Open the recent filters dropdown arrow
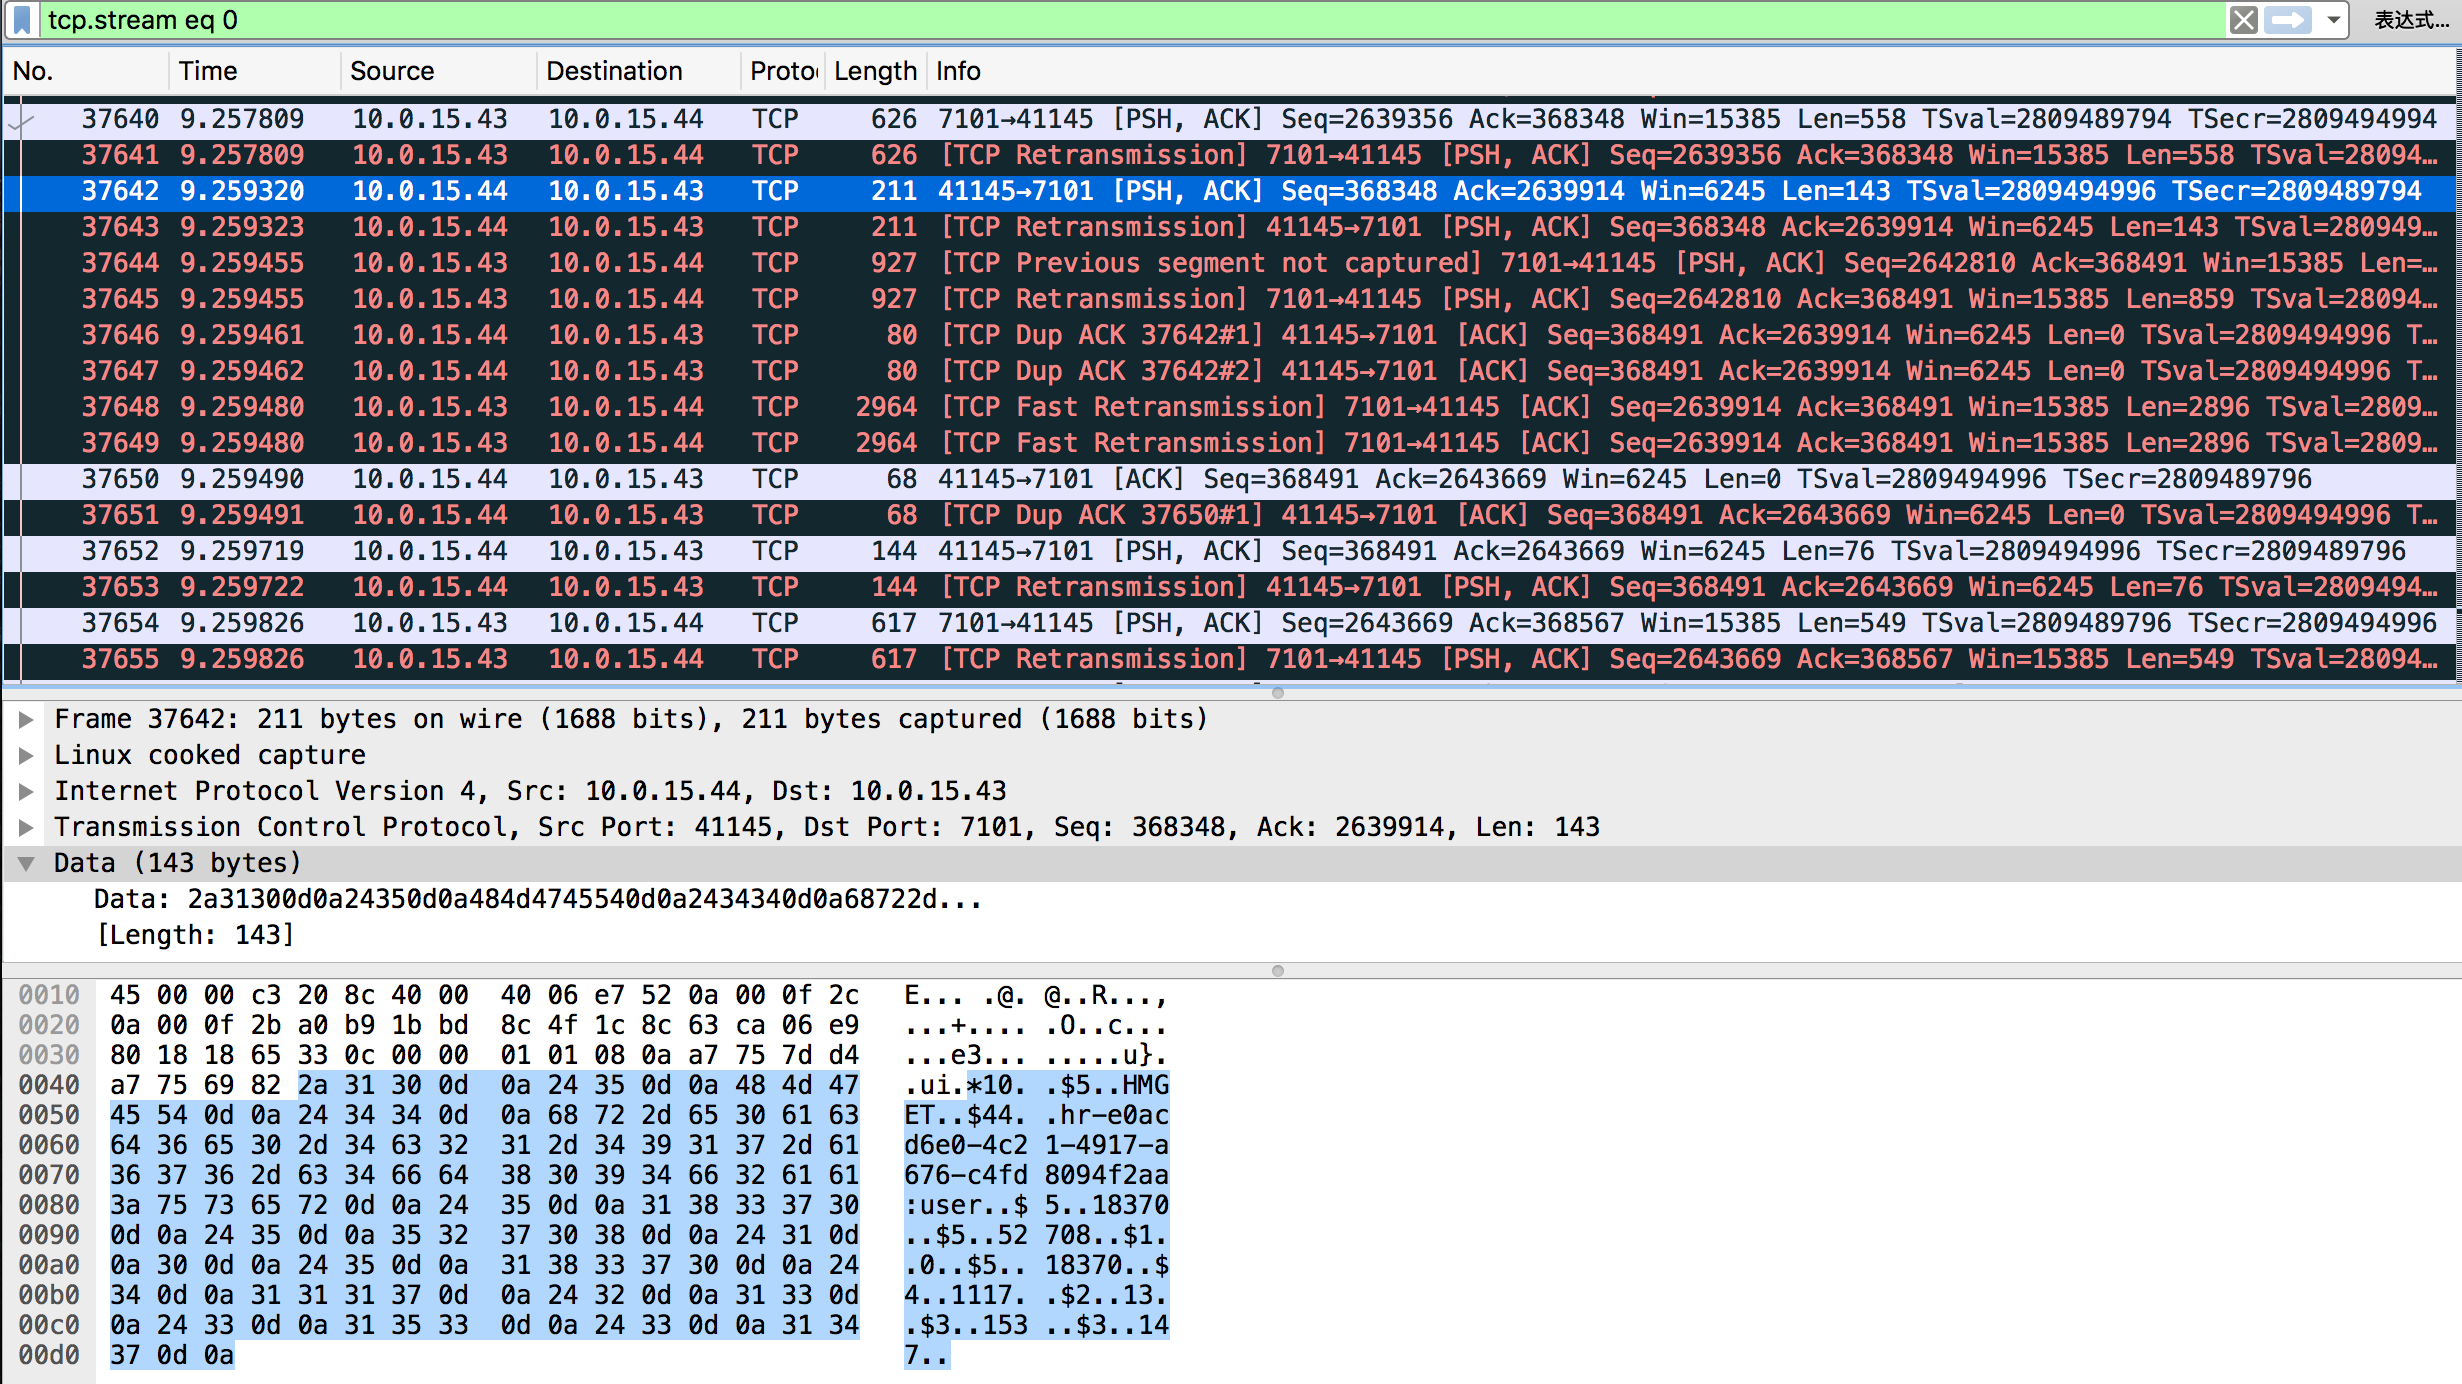This screenshot has height=1384, width=2462. [2333, 20]
